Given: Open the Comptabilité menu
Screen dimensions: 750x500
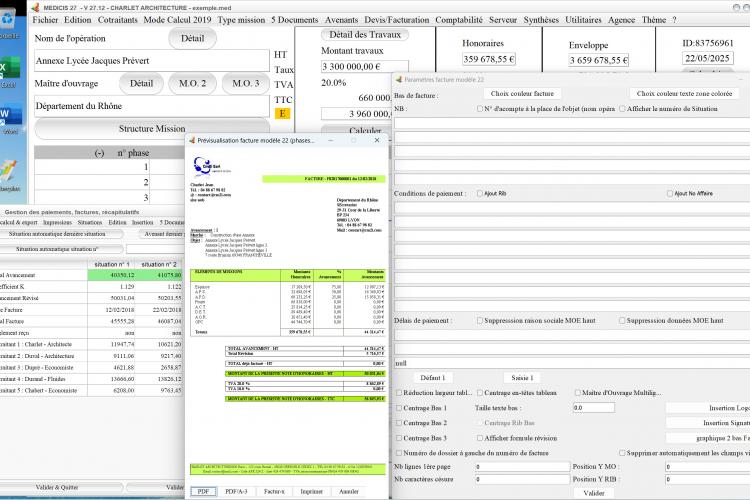Looking at the screenshot, I should (x=459, y=20).
